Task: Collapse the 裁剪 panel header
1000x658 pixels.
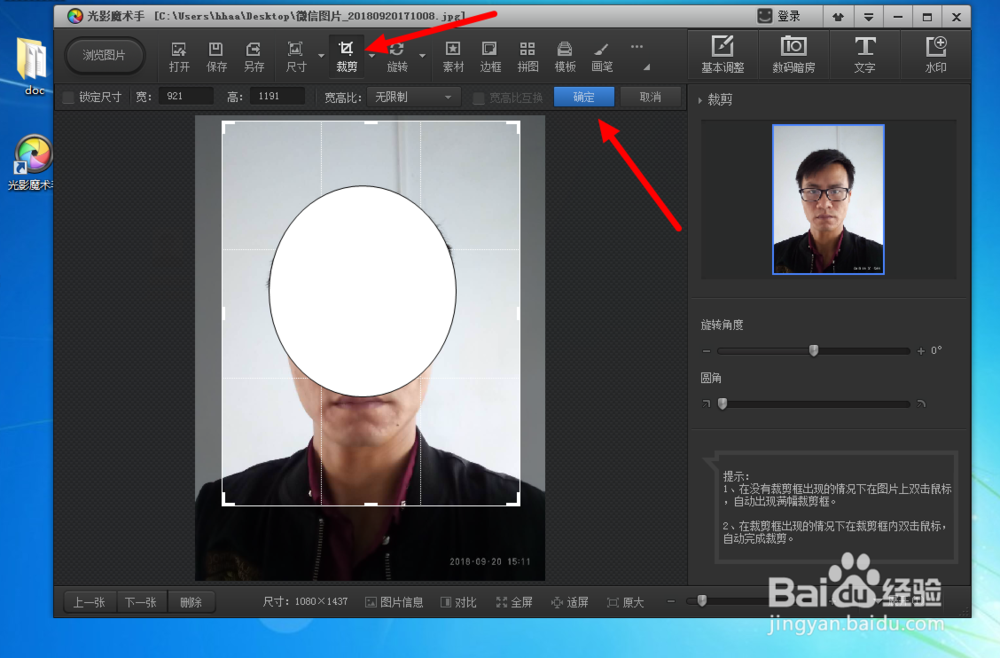Action: (x=716, y=99)
